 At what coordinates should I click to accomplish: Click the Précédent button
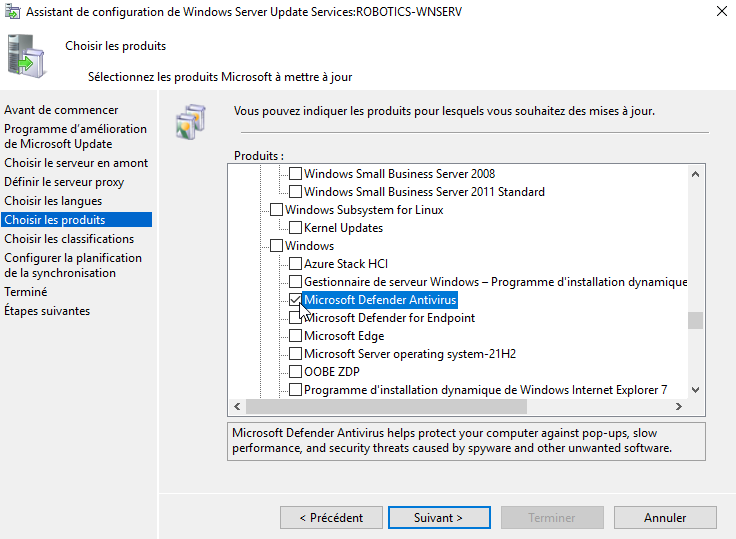(331, 517)
